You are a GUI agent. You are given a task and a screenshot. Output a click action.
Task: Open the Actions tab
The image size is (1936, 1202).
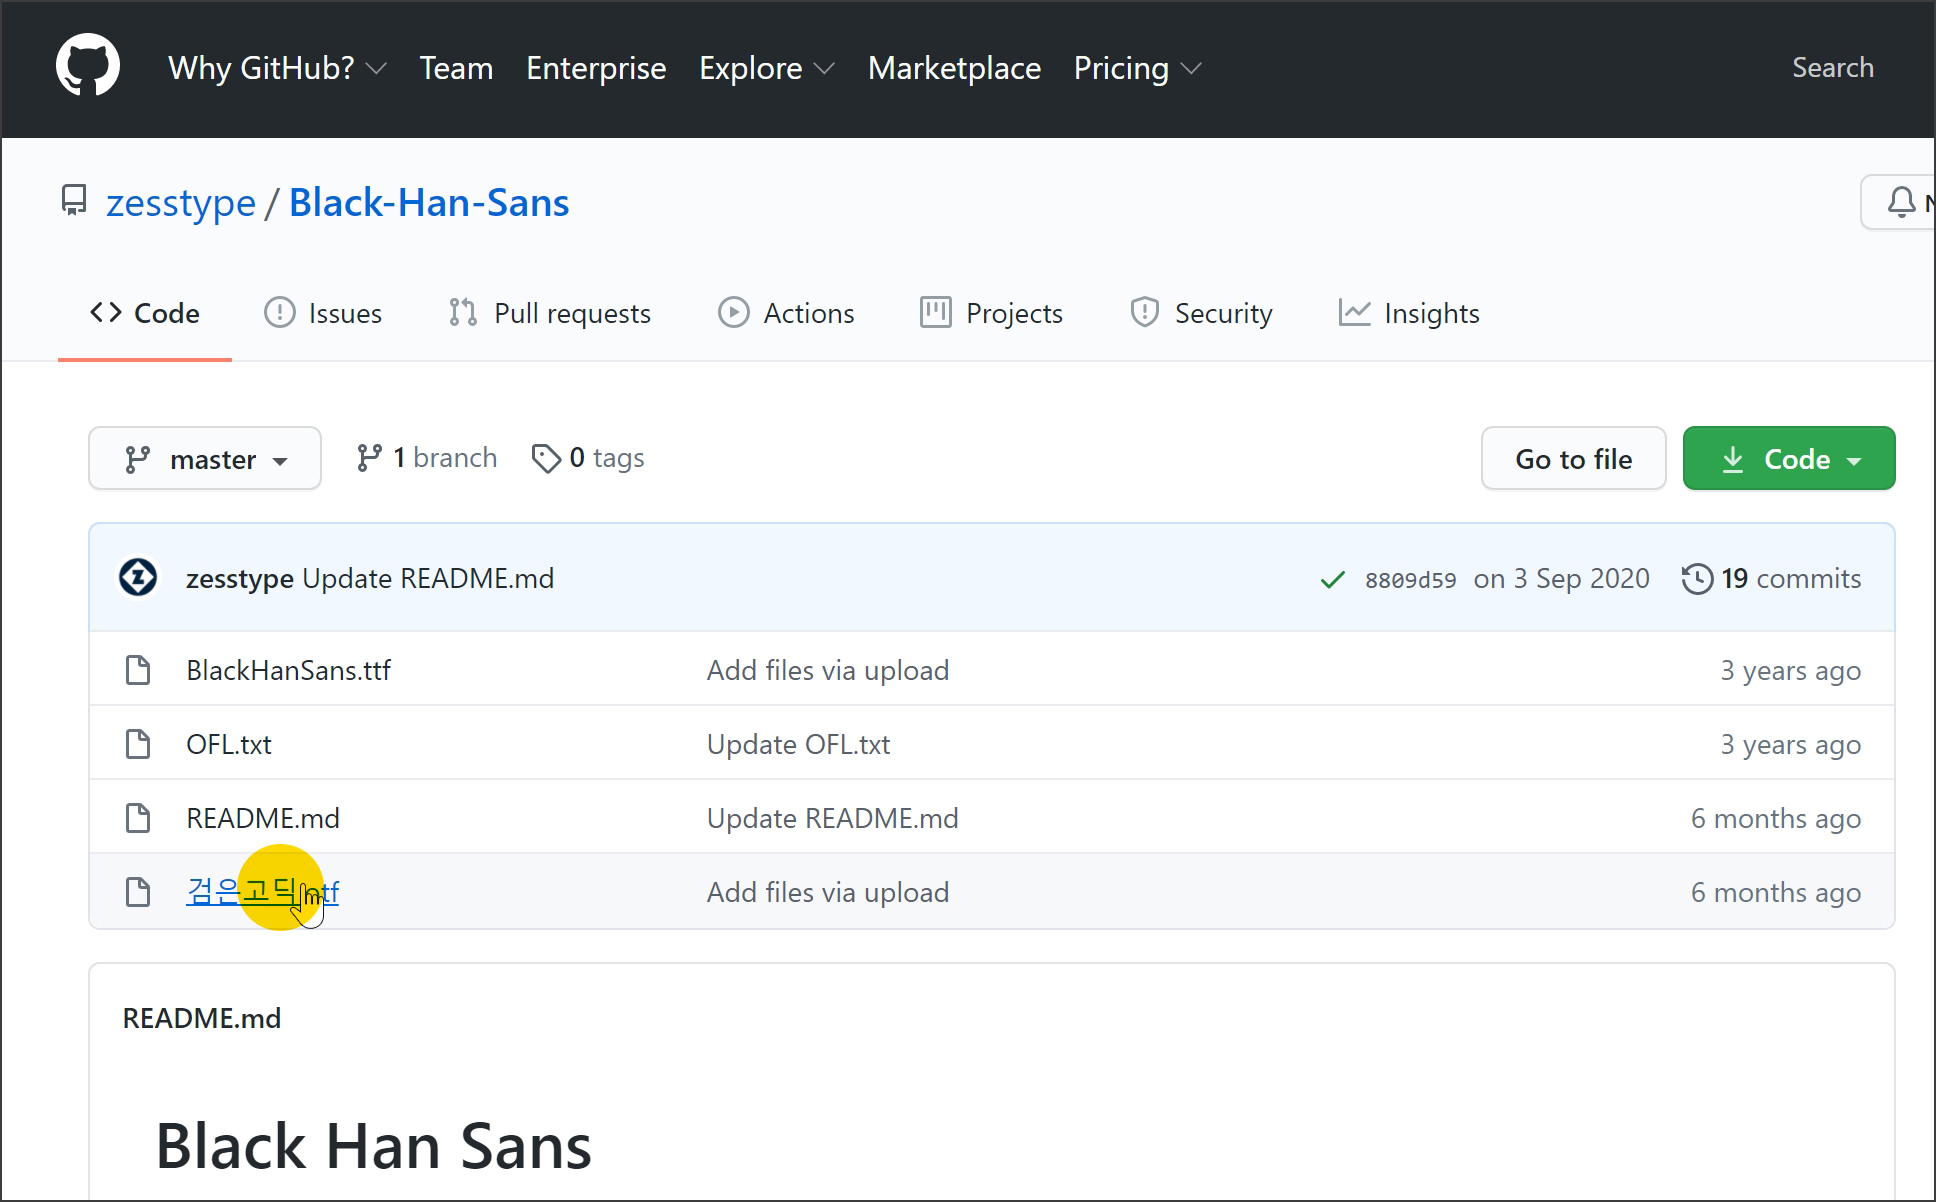tap(786, 313)
